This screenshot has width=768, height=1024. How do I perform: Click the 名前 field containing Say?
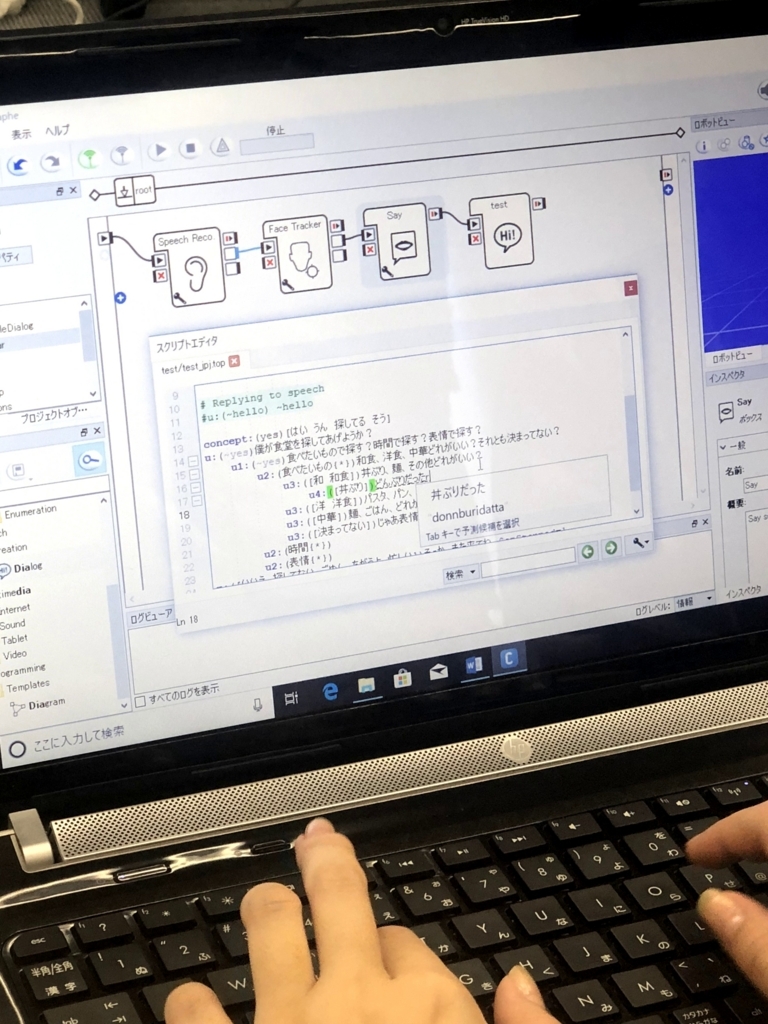[x=755, y=485]
